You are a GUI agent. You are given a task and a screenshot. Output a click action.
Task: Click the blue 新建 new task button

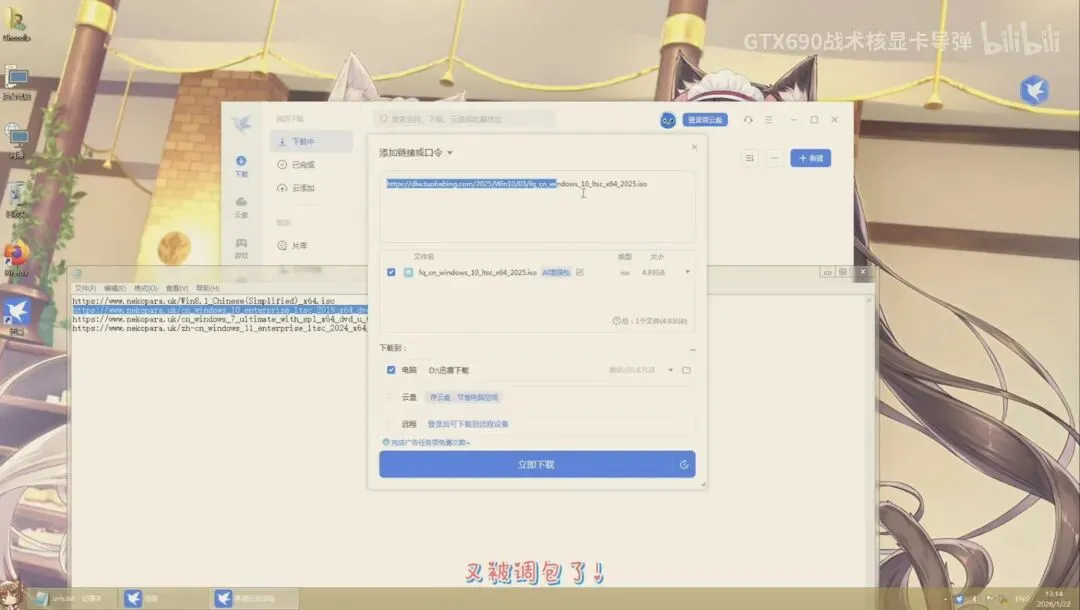(811, 158)
